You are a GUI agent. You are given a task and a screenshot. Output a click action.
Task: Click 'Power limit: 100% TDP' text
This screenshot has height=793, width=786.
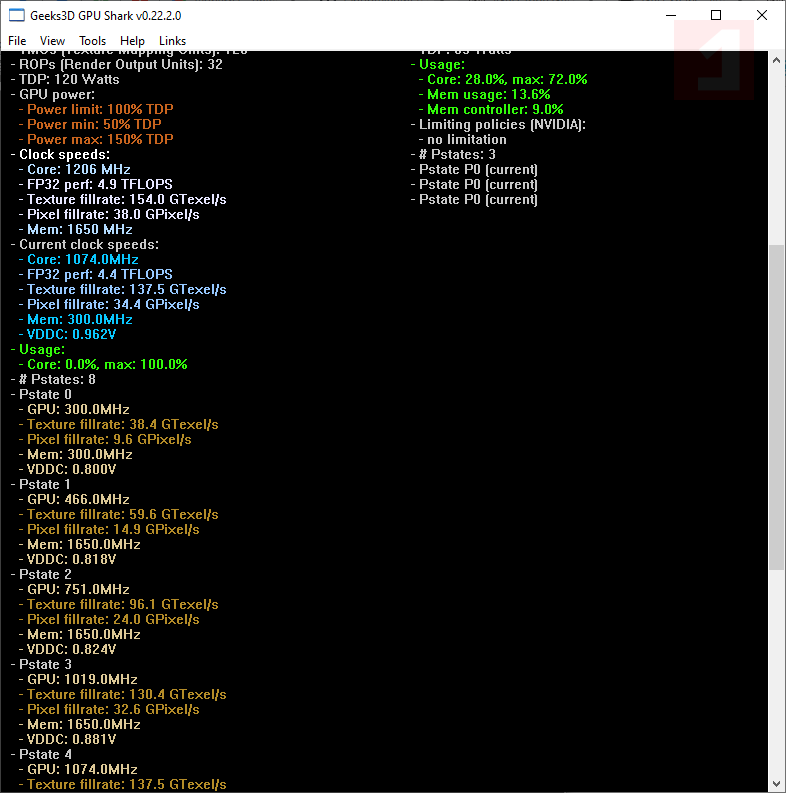point(96,109)
